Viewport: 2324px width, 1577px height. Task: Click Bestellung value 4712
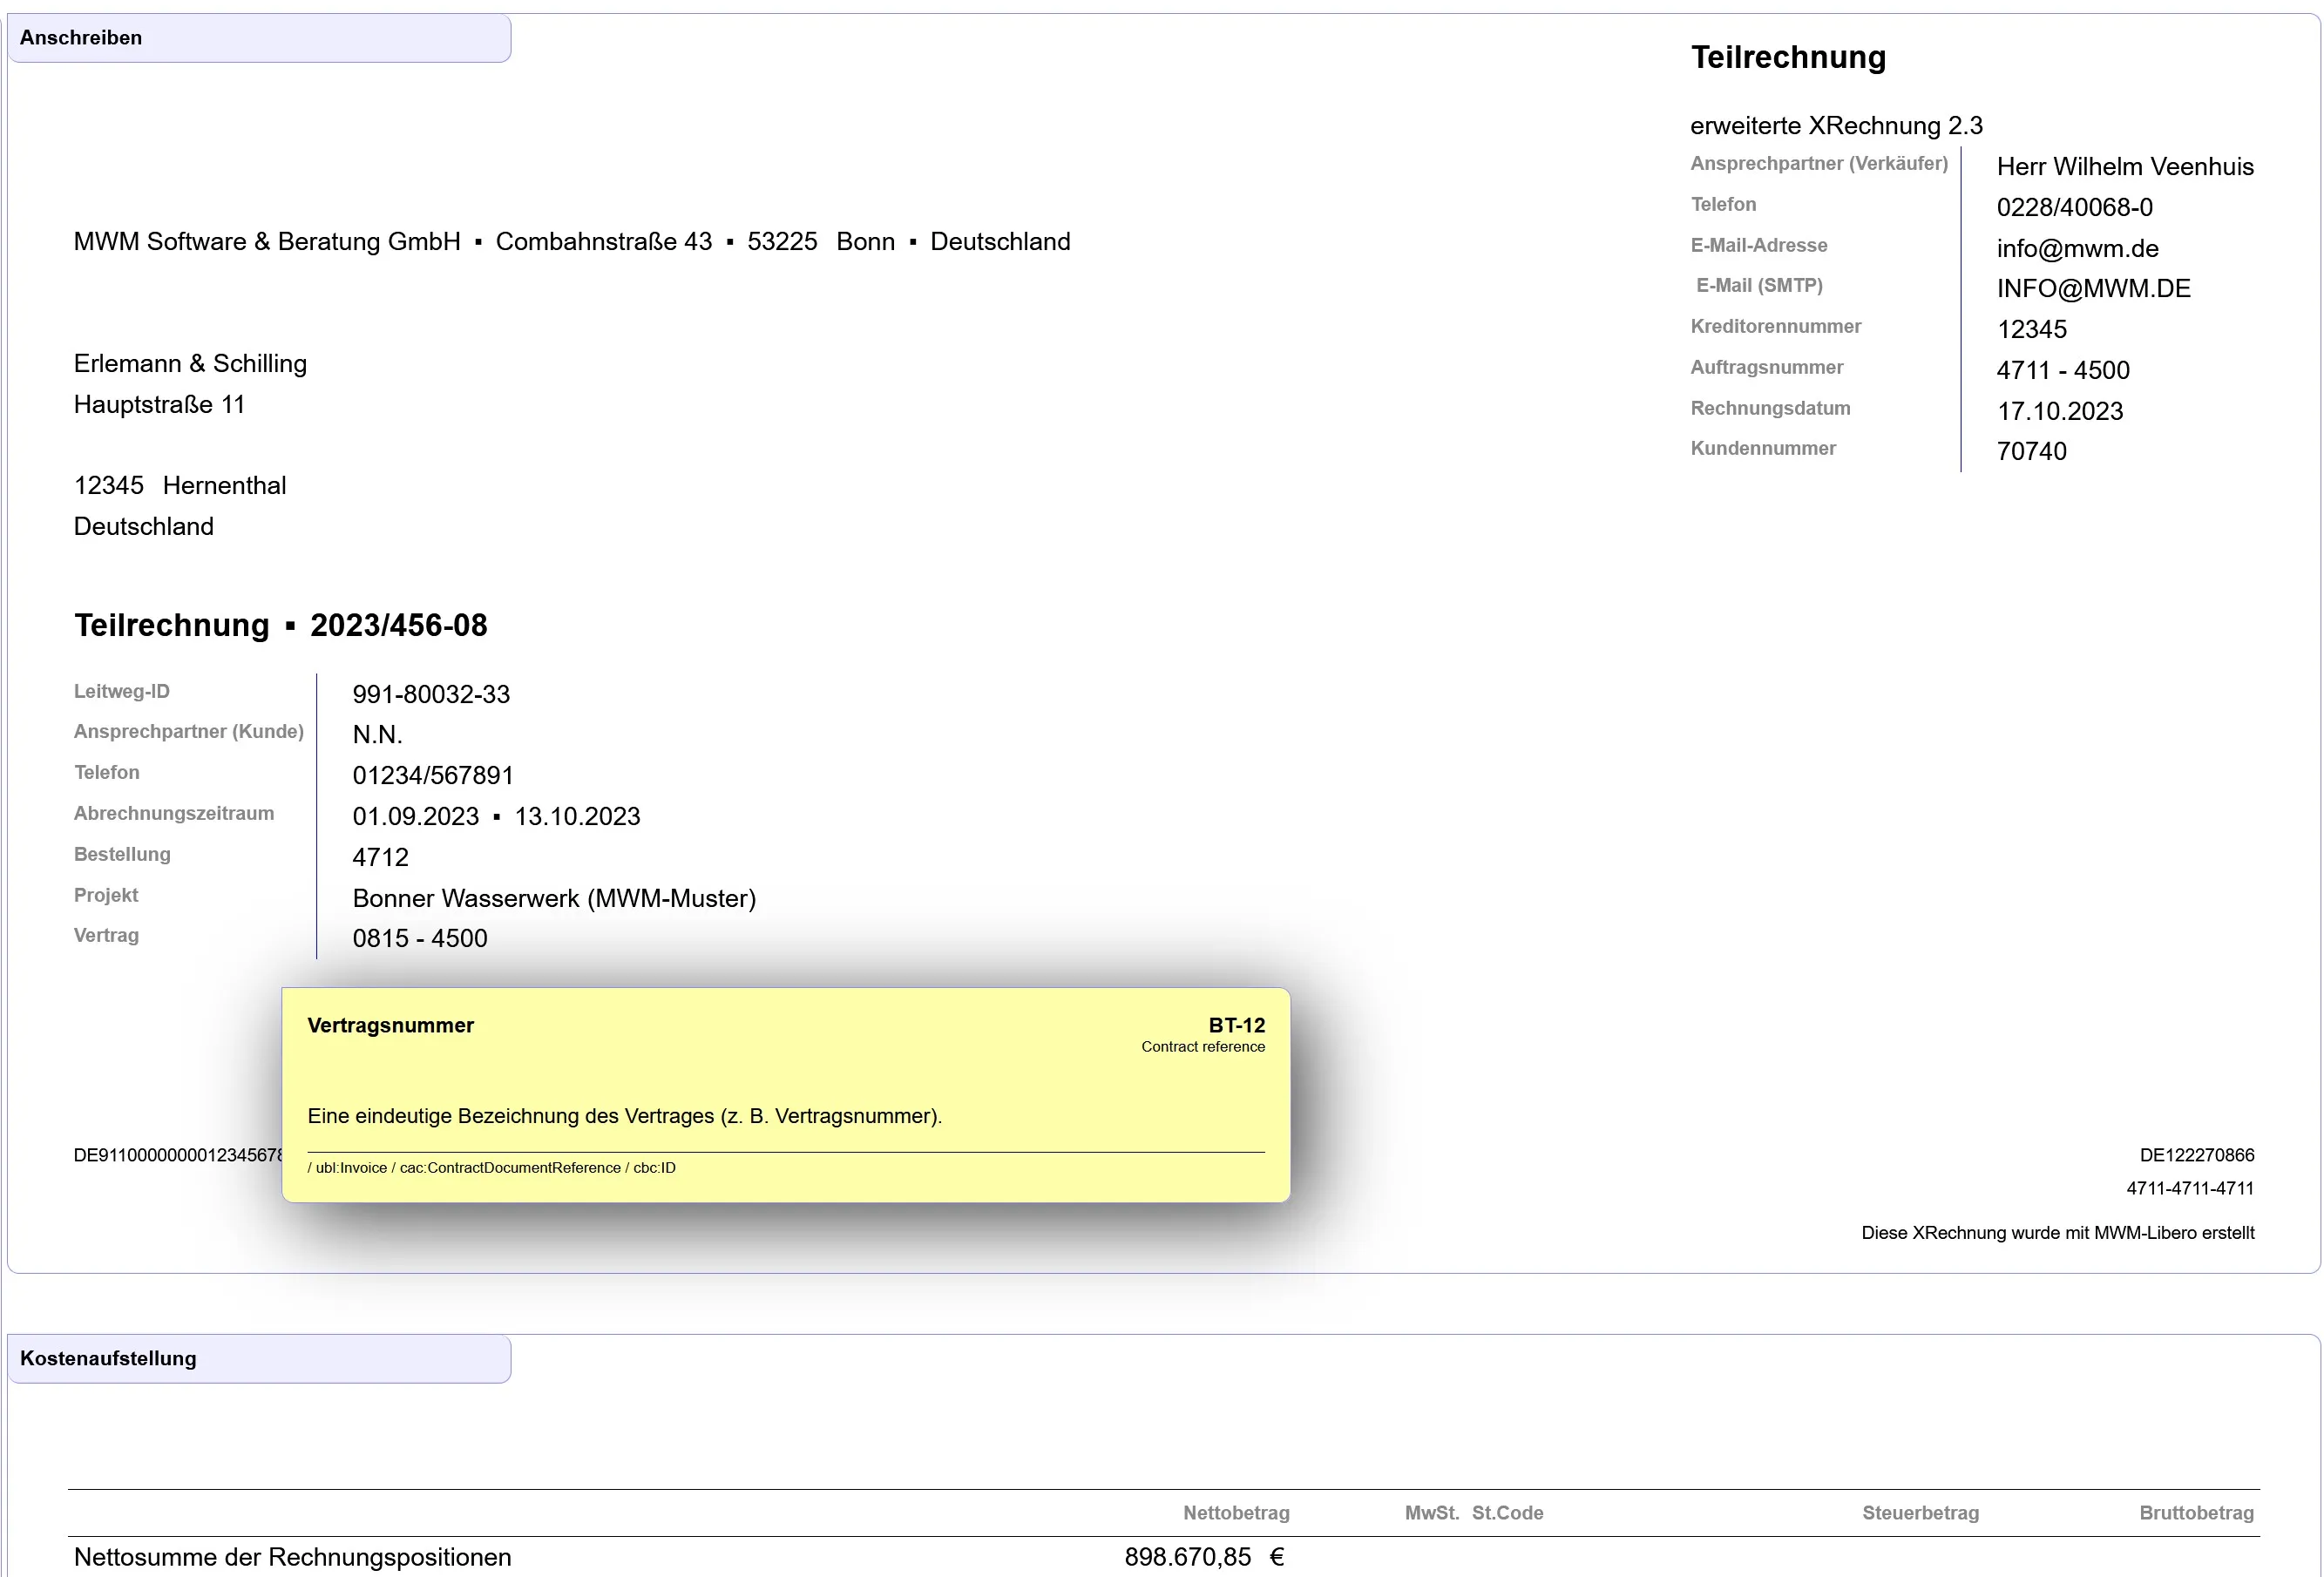pyautogui.click(x=380, y=858)
